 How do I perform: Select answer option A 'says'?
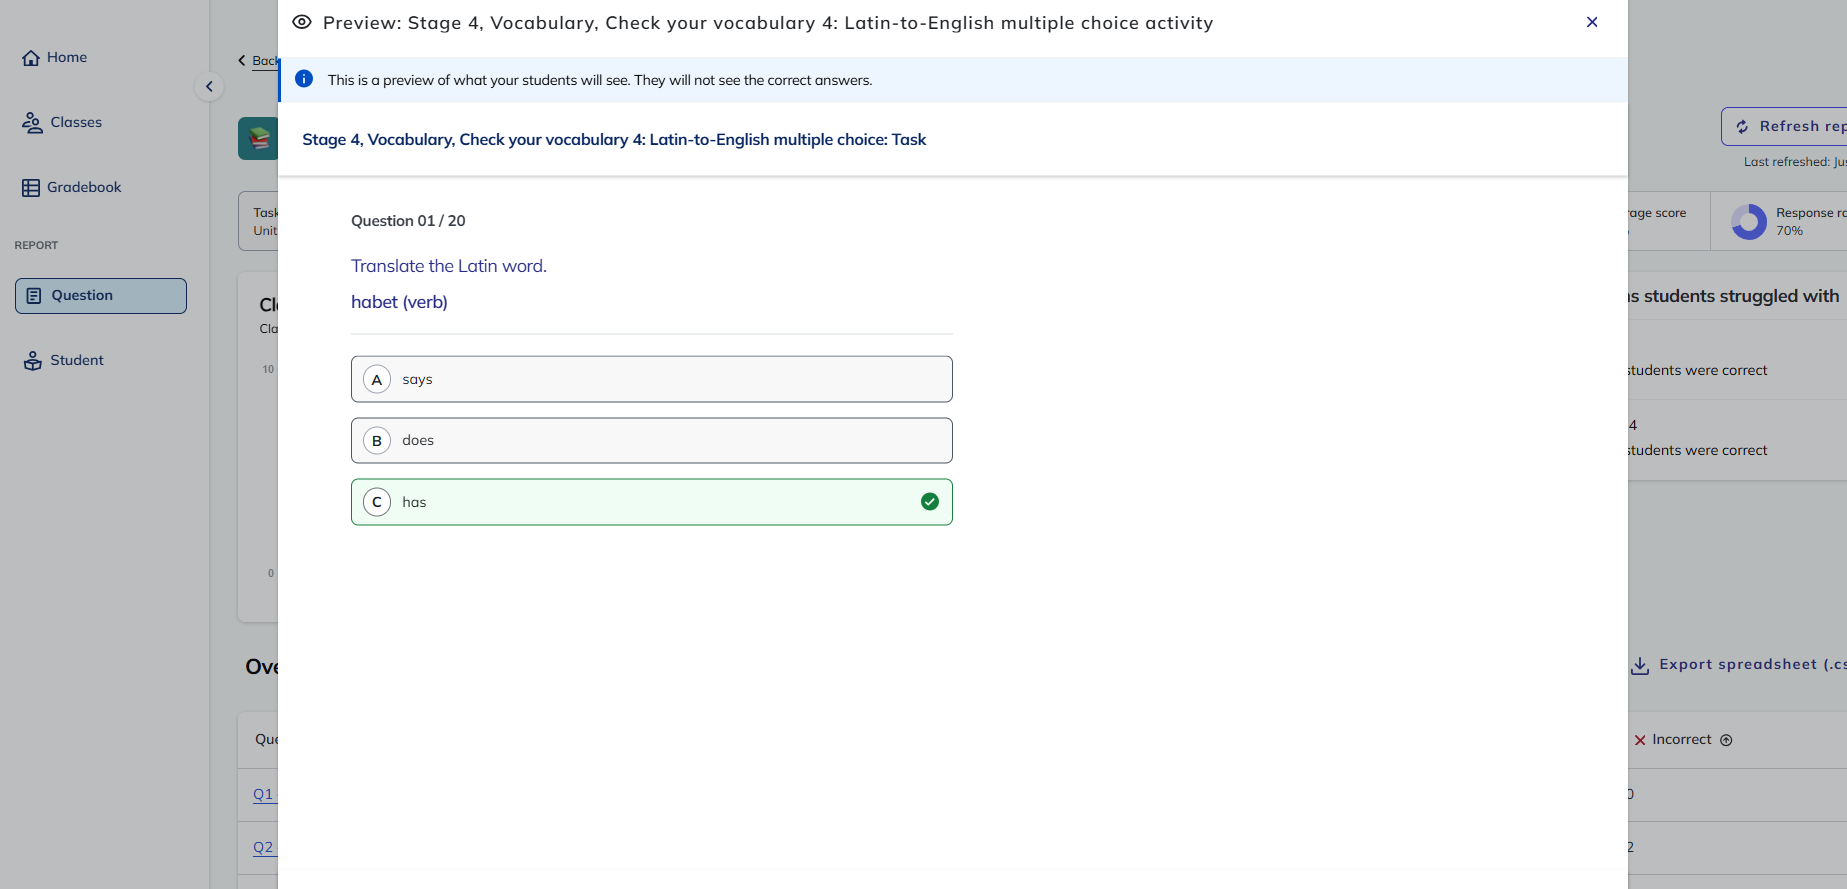pyautogui.click(x=652, y=379)
